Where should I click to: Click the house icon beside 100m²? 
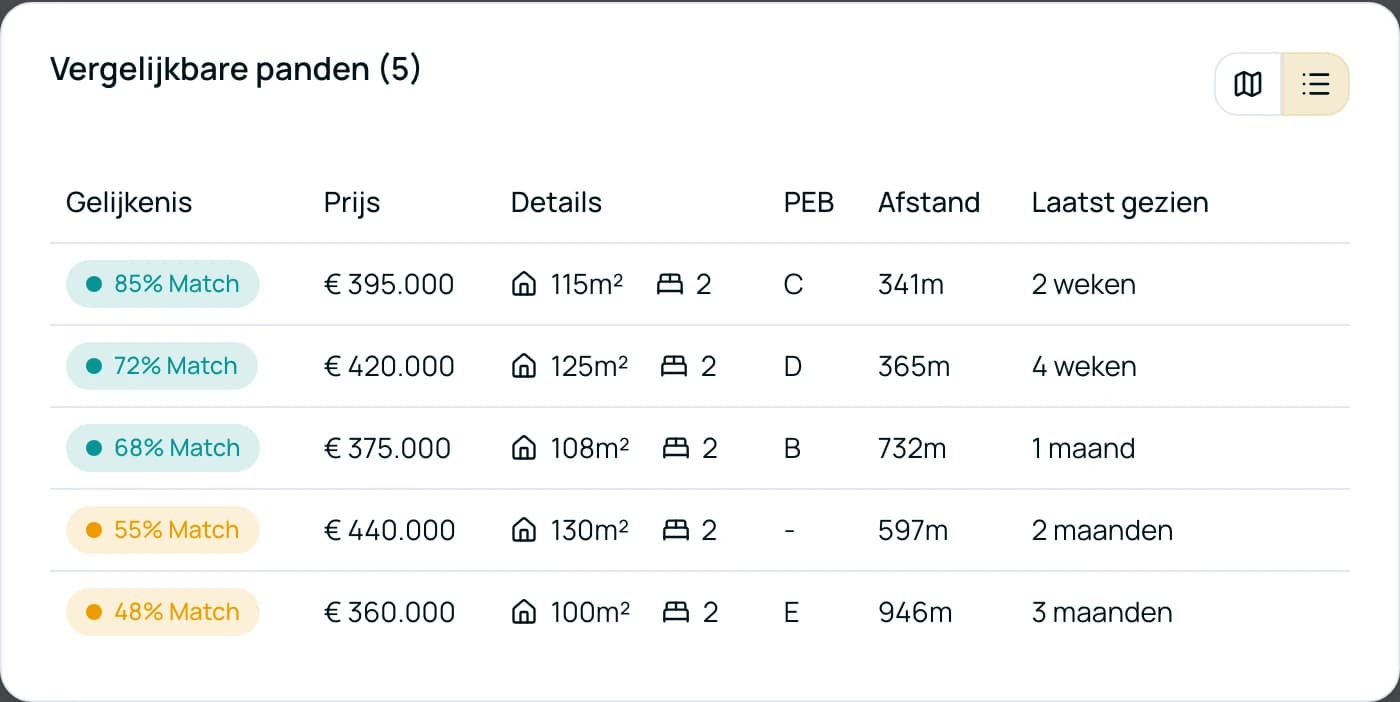(x=523, y=612)
